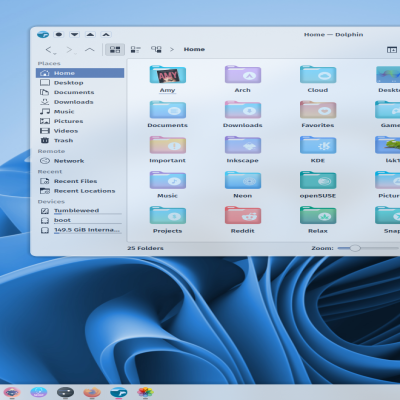Select the Reddit folder icon
The height and width of the screenshot is (400, 400).
pyautogui.click(x=243, y=215)
